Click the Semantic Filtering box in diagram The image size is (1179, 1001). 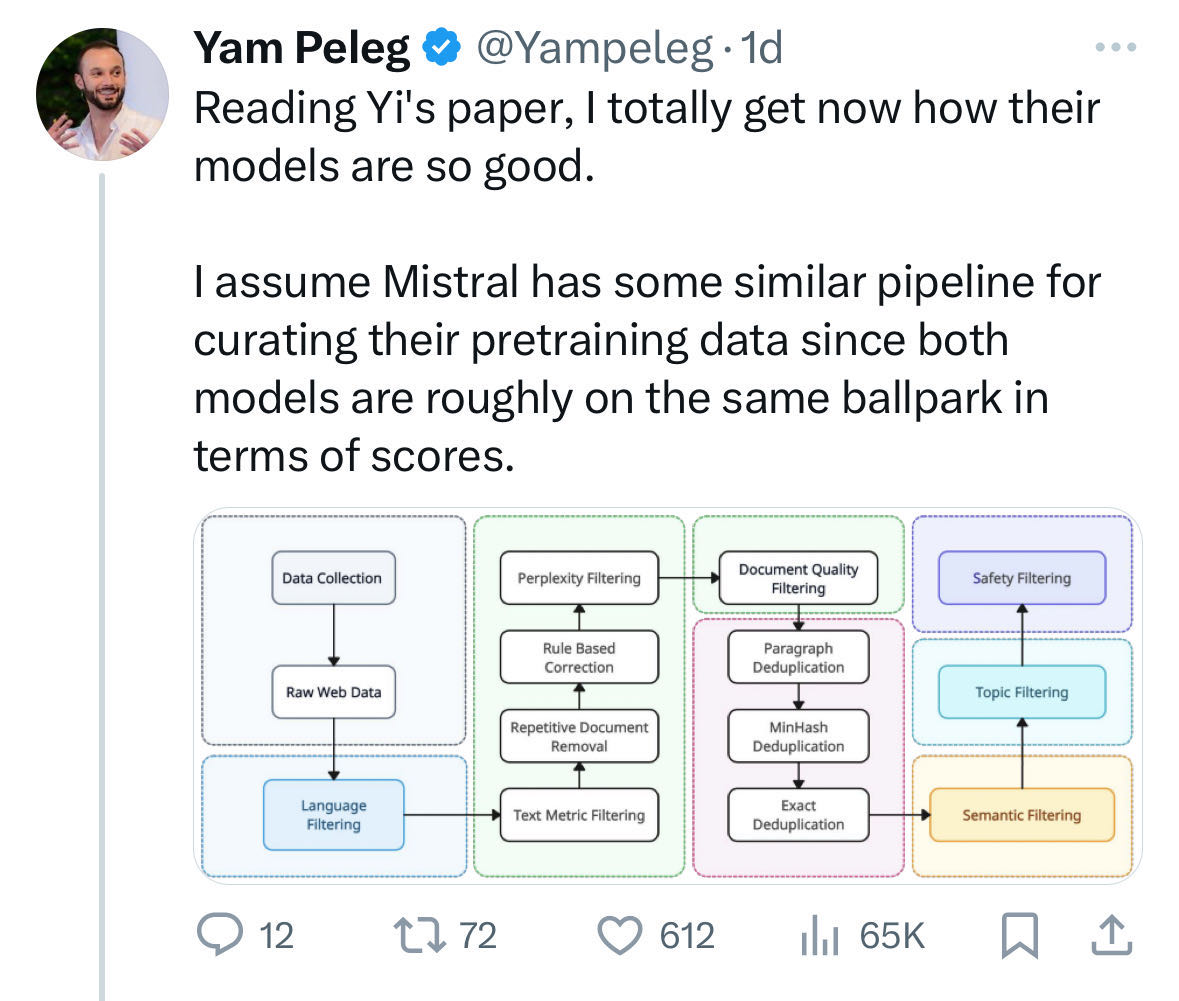tap(1022, 814)
